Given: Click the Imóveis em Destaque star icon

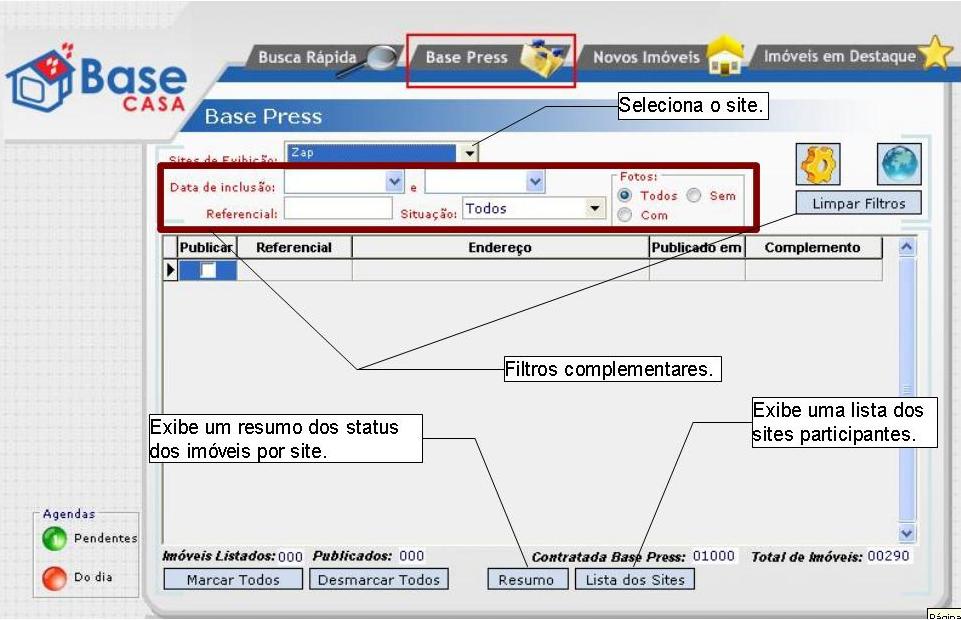Looking at the screenshot, I should tap(935, 54).
